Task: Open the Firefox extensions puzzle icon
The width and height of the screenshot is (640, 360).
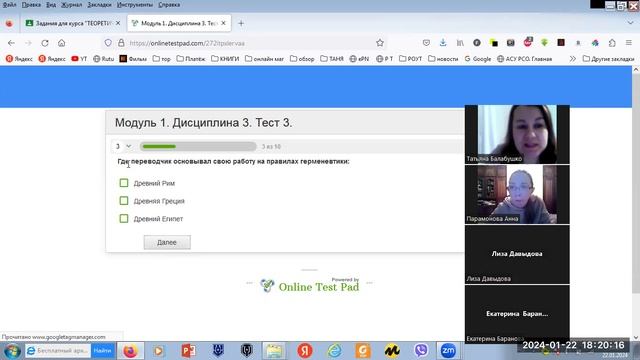Action: tap(612, 43)
